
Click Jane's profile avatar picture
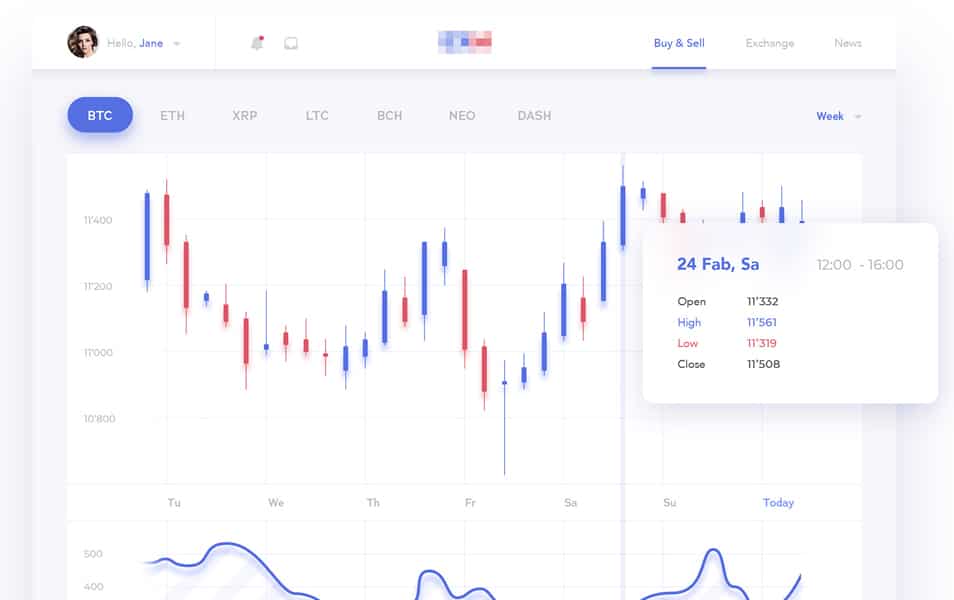point(84,42)
